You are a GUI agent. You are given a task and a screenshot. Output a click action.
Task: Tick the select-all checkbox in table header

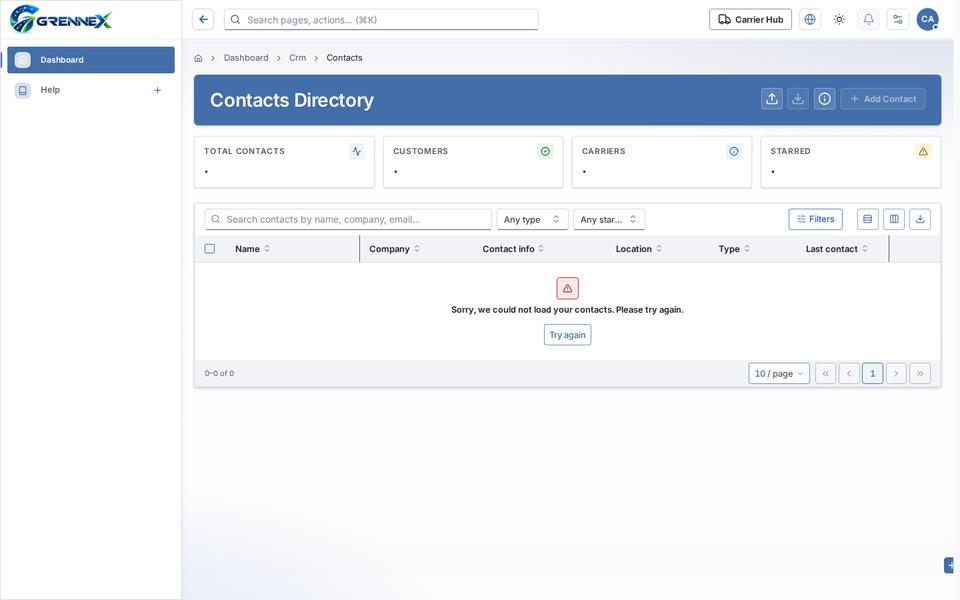pos(209,249)
